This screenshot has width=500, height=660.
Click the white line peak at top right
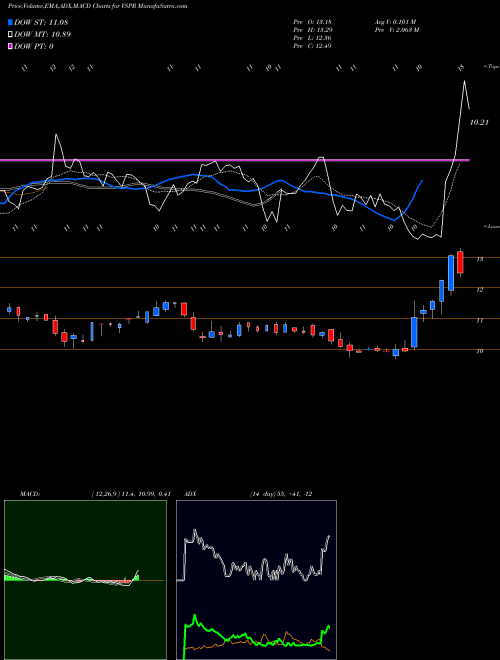465,81
